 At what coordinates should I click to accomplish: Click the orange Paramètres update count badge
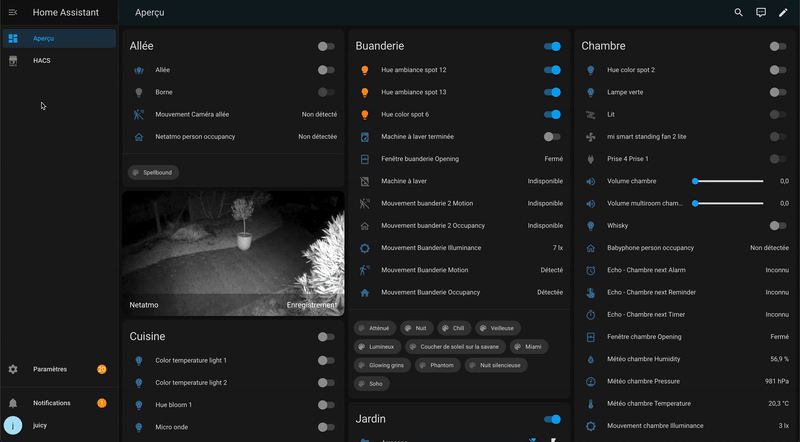click(102, 369)
